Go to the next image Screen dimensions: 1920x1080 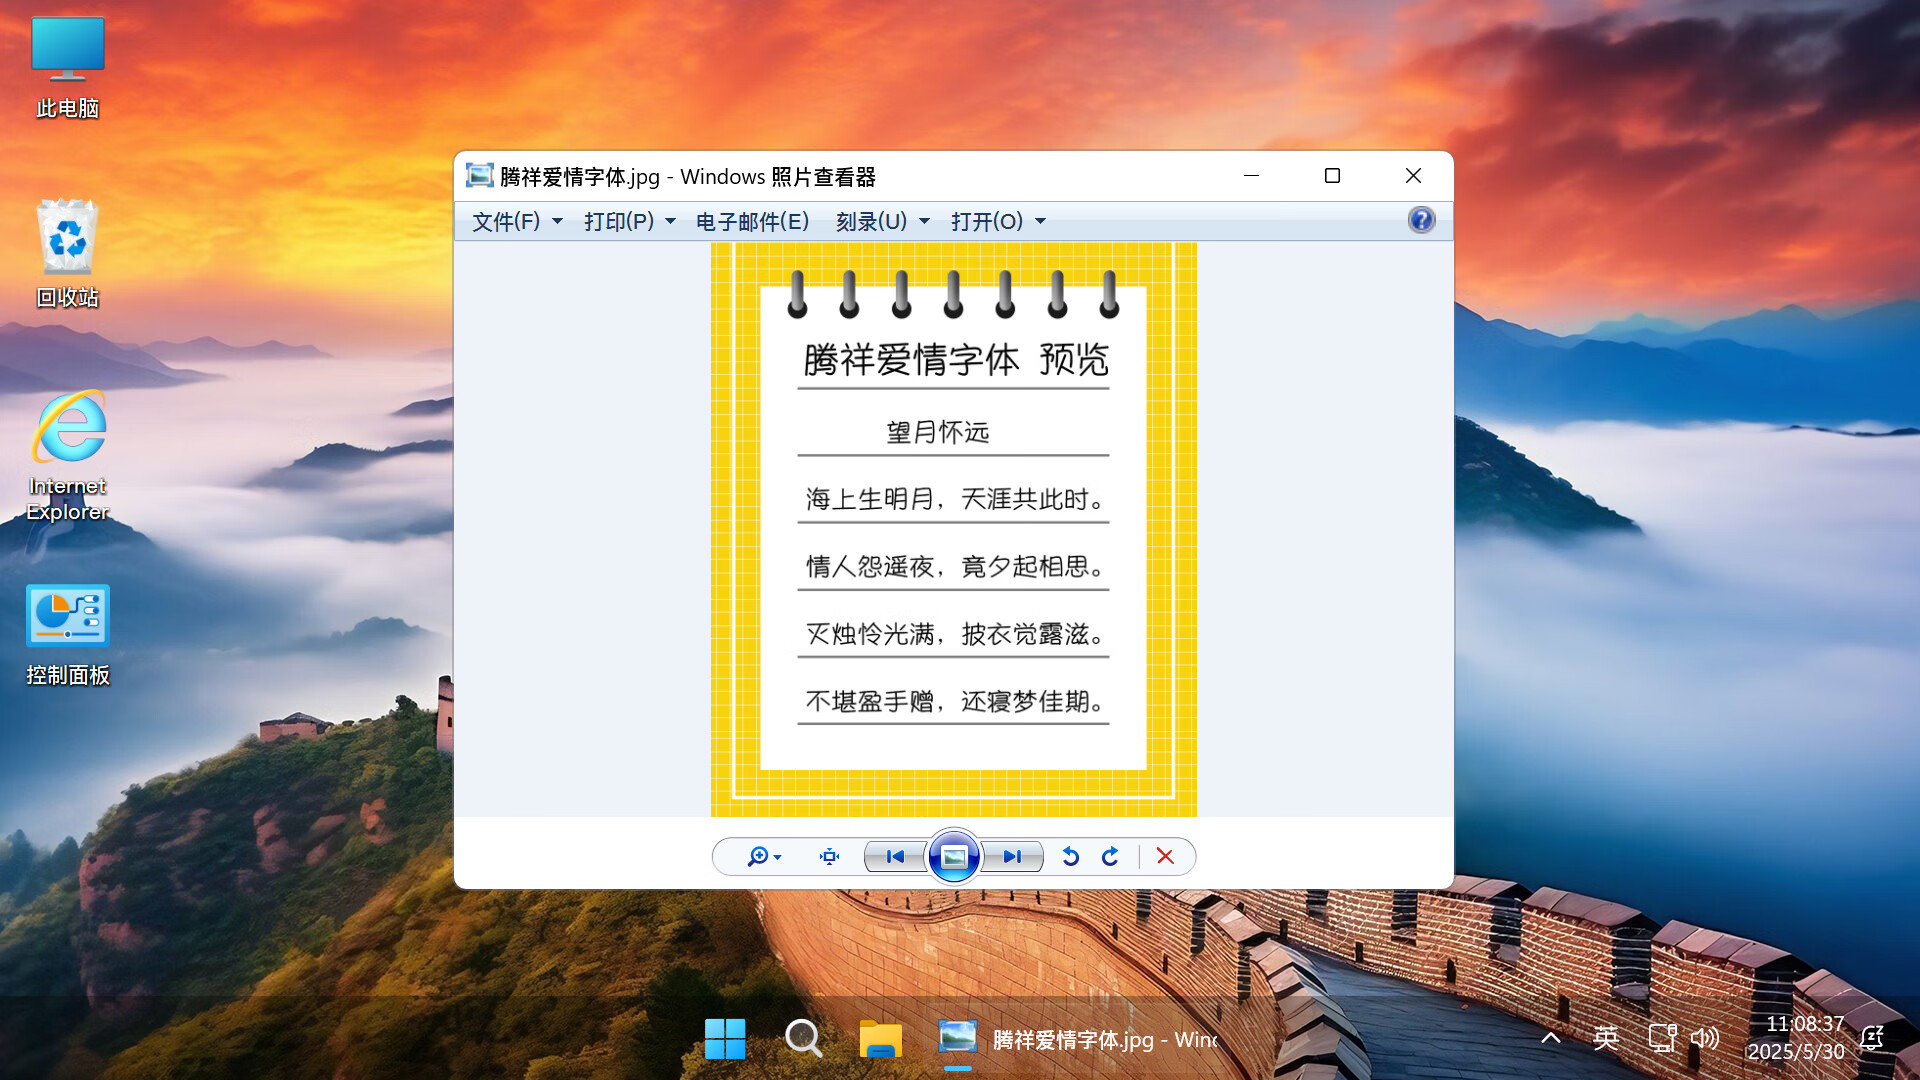pos(1012,857)
